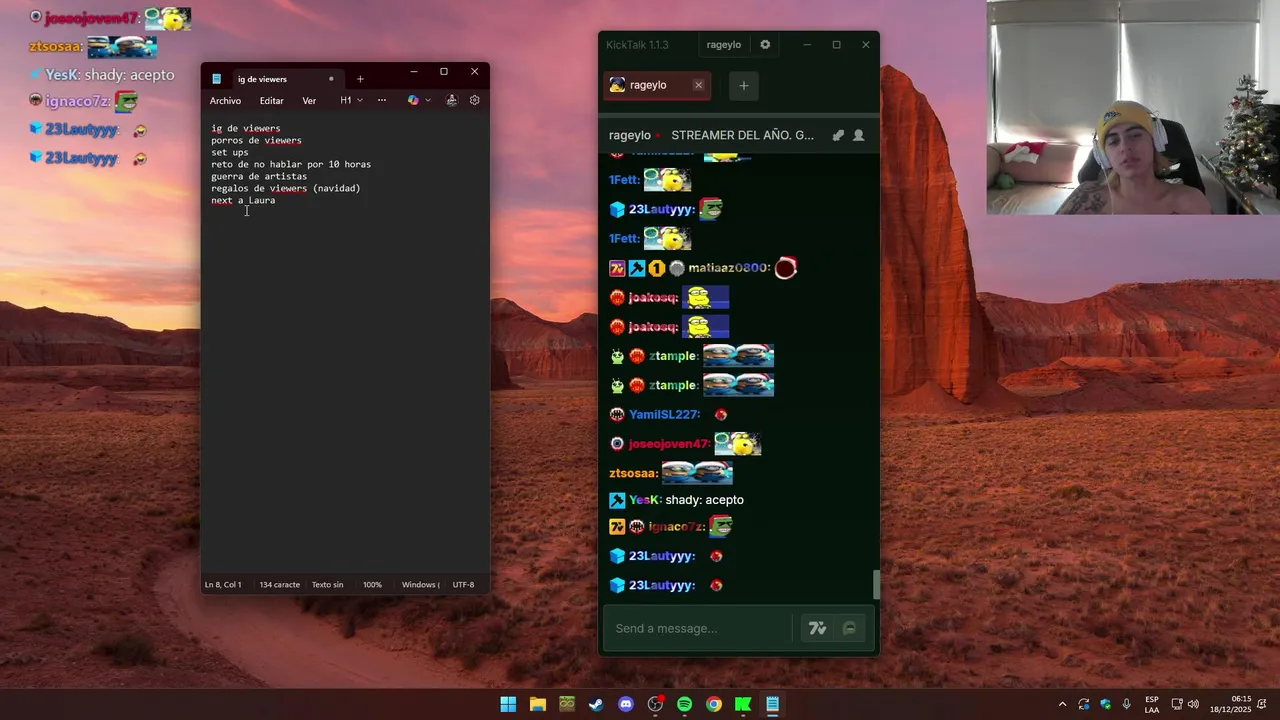Open File Explorer from the taskbar
This screenshot has width=1280, height=720.
[x=537, y=704]
